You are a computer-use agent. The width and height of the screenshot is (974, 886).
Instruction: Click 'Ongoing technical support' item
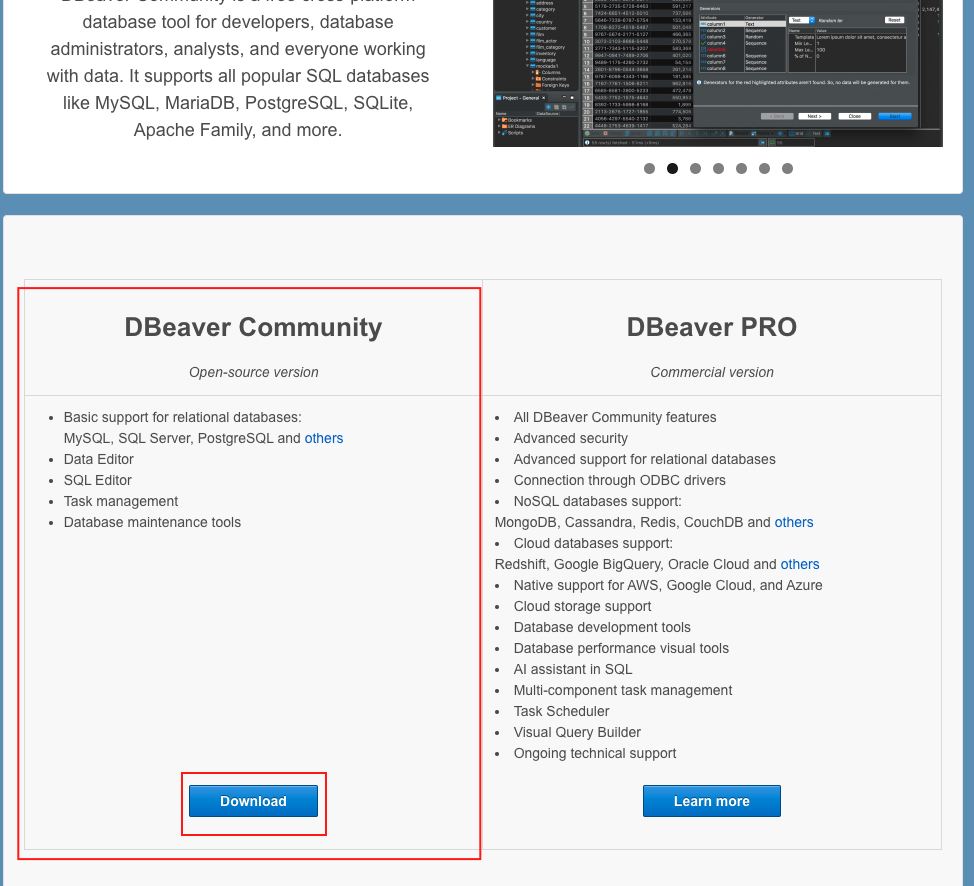tap(595, 754)
